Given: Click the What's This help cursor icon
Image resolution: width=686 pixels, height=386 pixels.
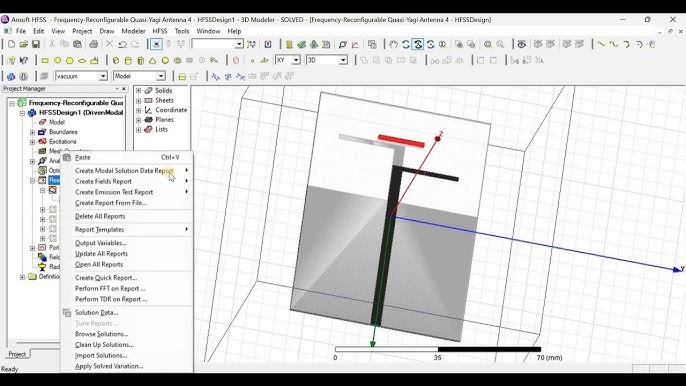Looking at the screenshot, I should pyautogui.click(x=24, y=60).
